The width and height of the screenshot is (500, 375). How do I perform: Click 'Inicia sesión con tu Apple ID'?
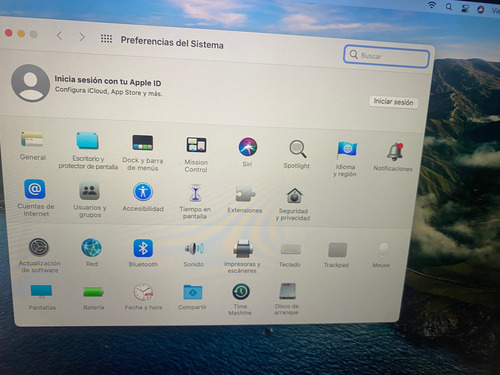pyautogui.click(x=108, y=81)
